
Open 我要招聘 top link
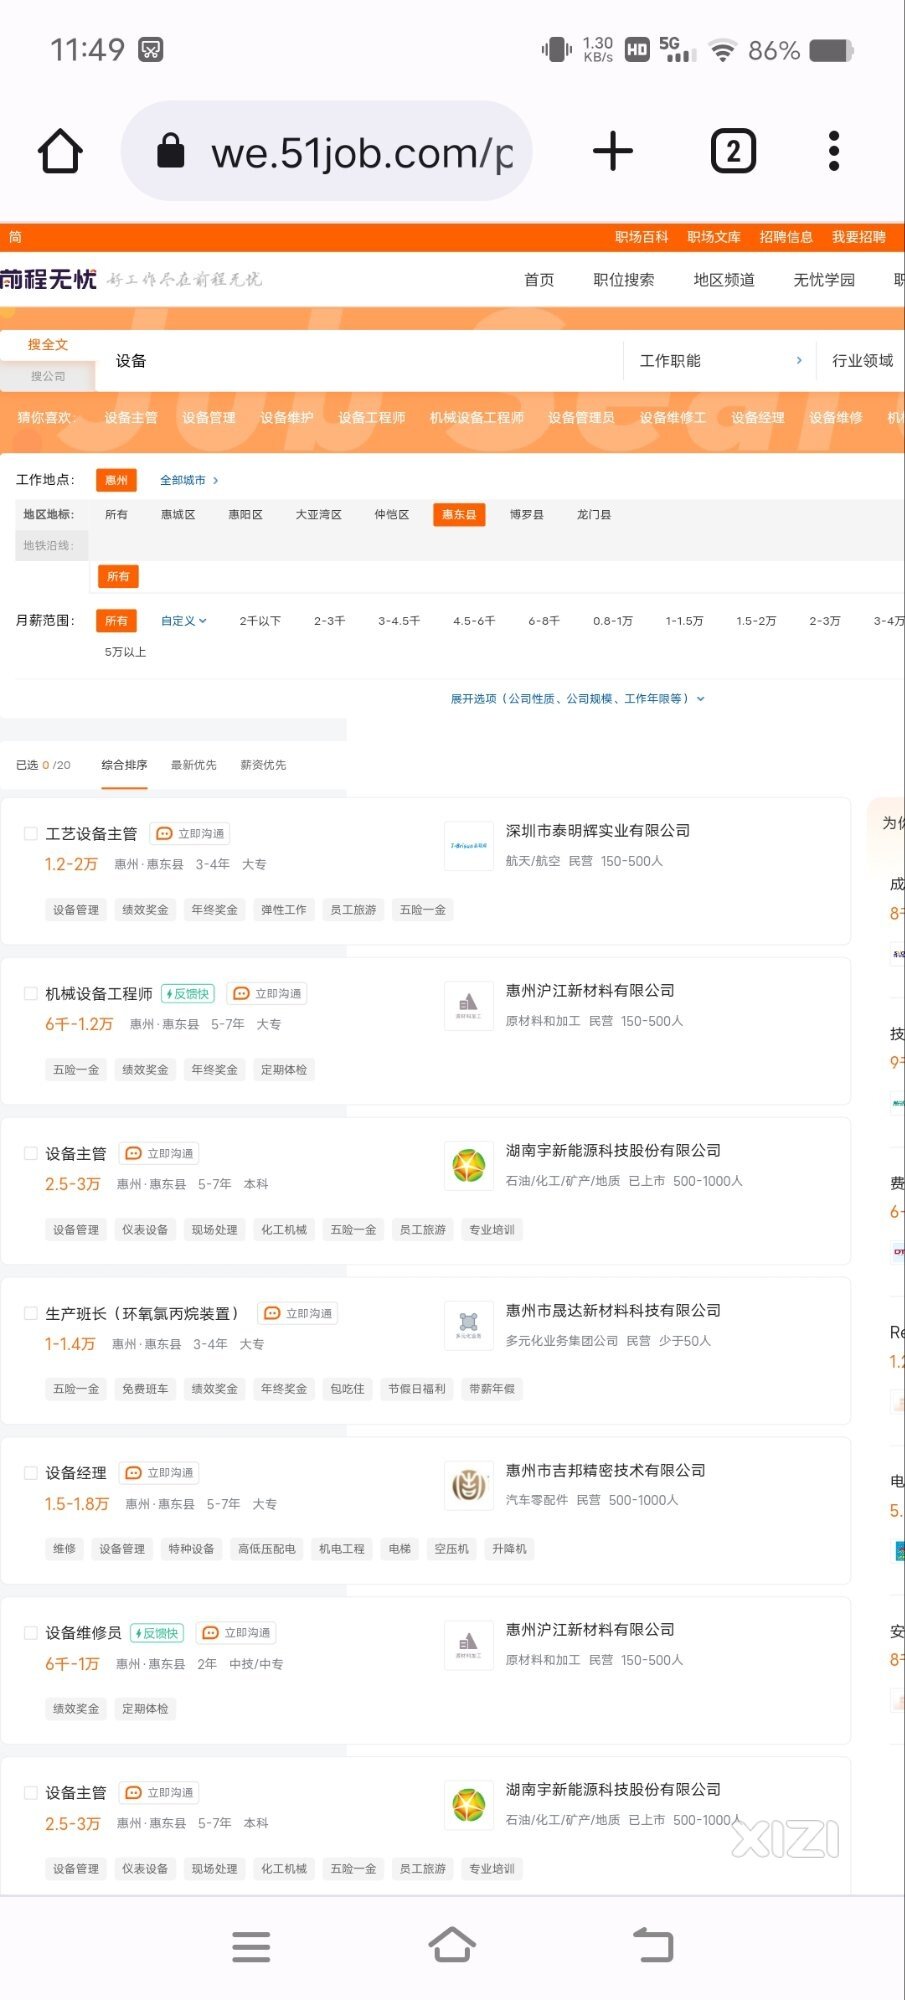[x=859, y=237]
